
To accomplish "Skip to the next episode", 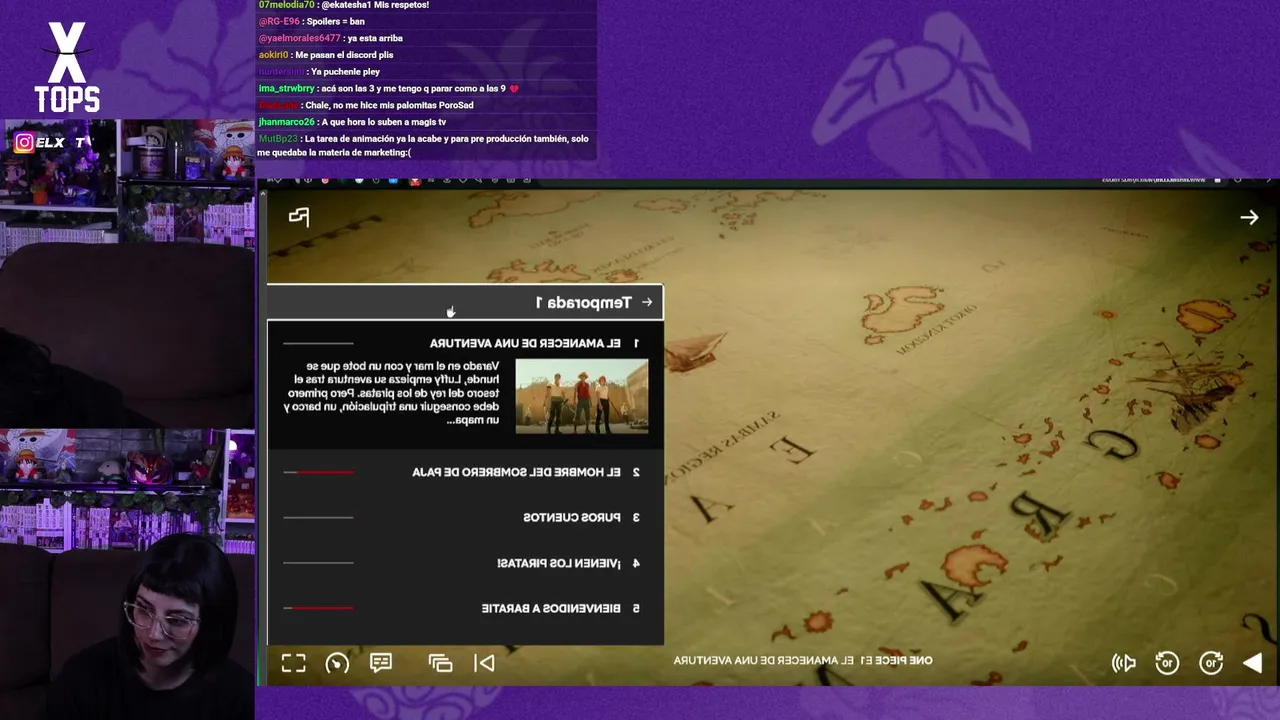I will tap(484, 663).
